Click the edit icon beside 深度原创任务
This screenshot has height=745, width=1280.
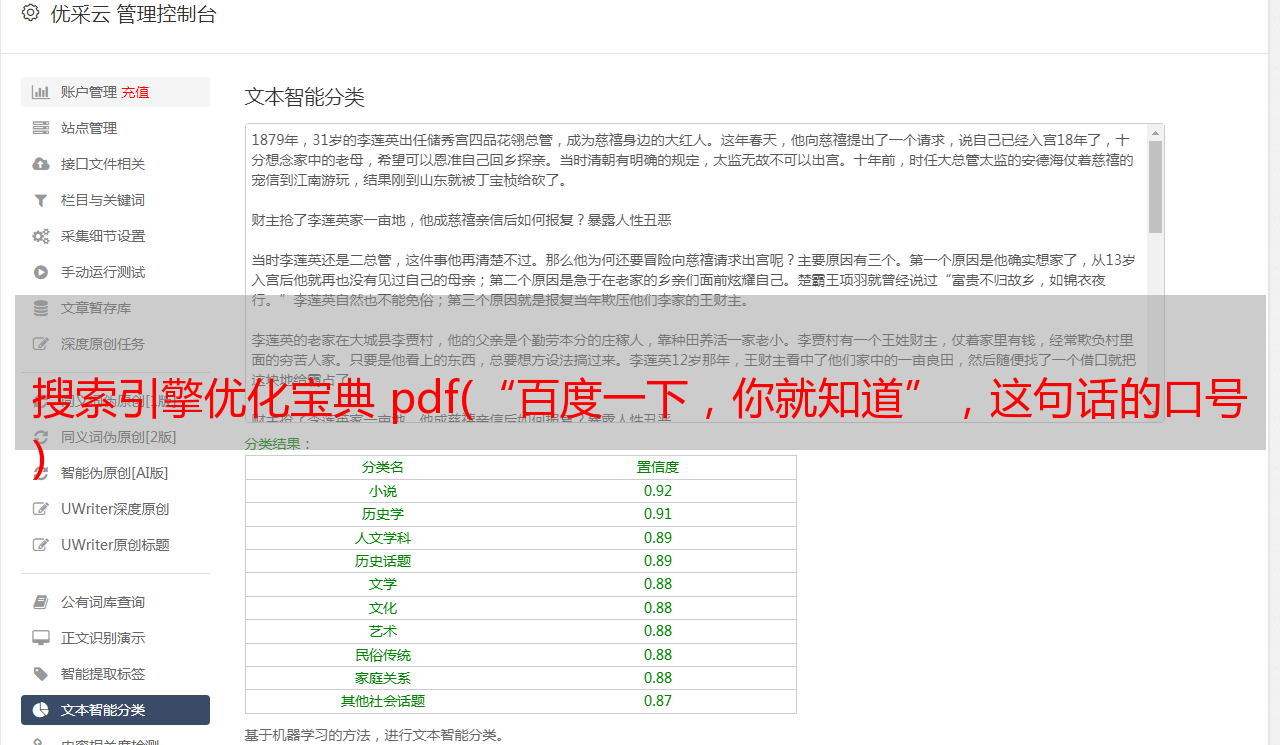[x=41, y=344]
